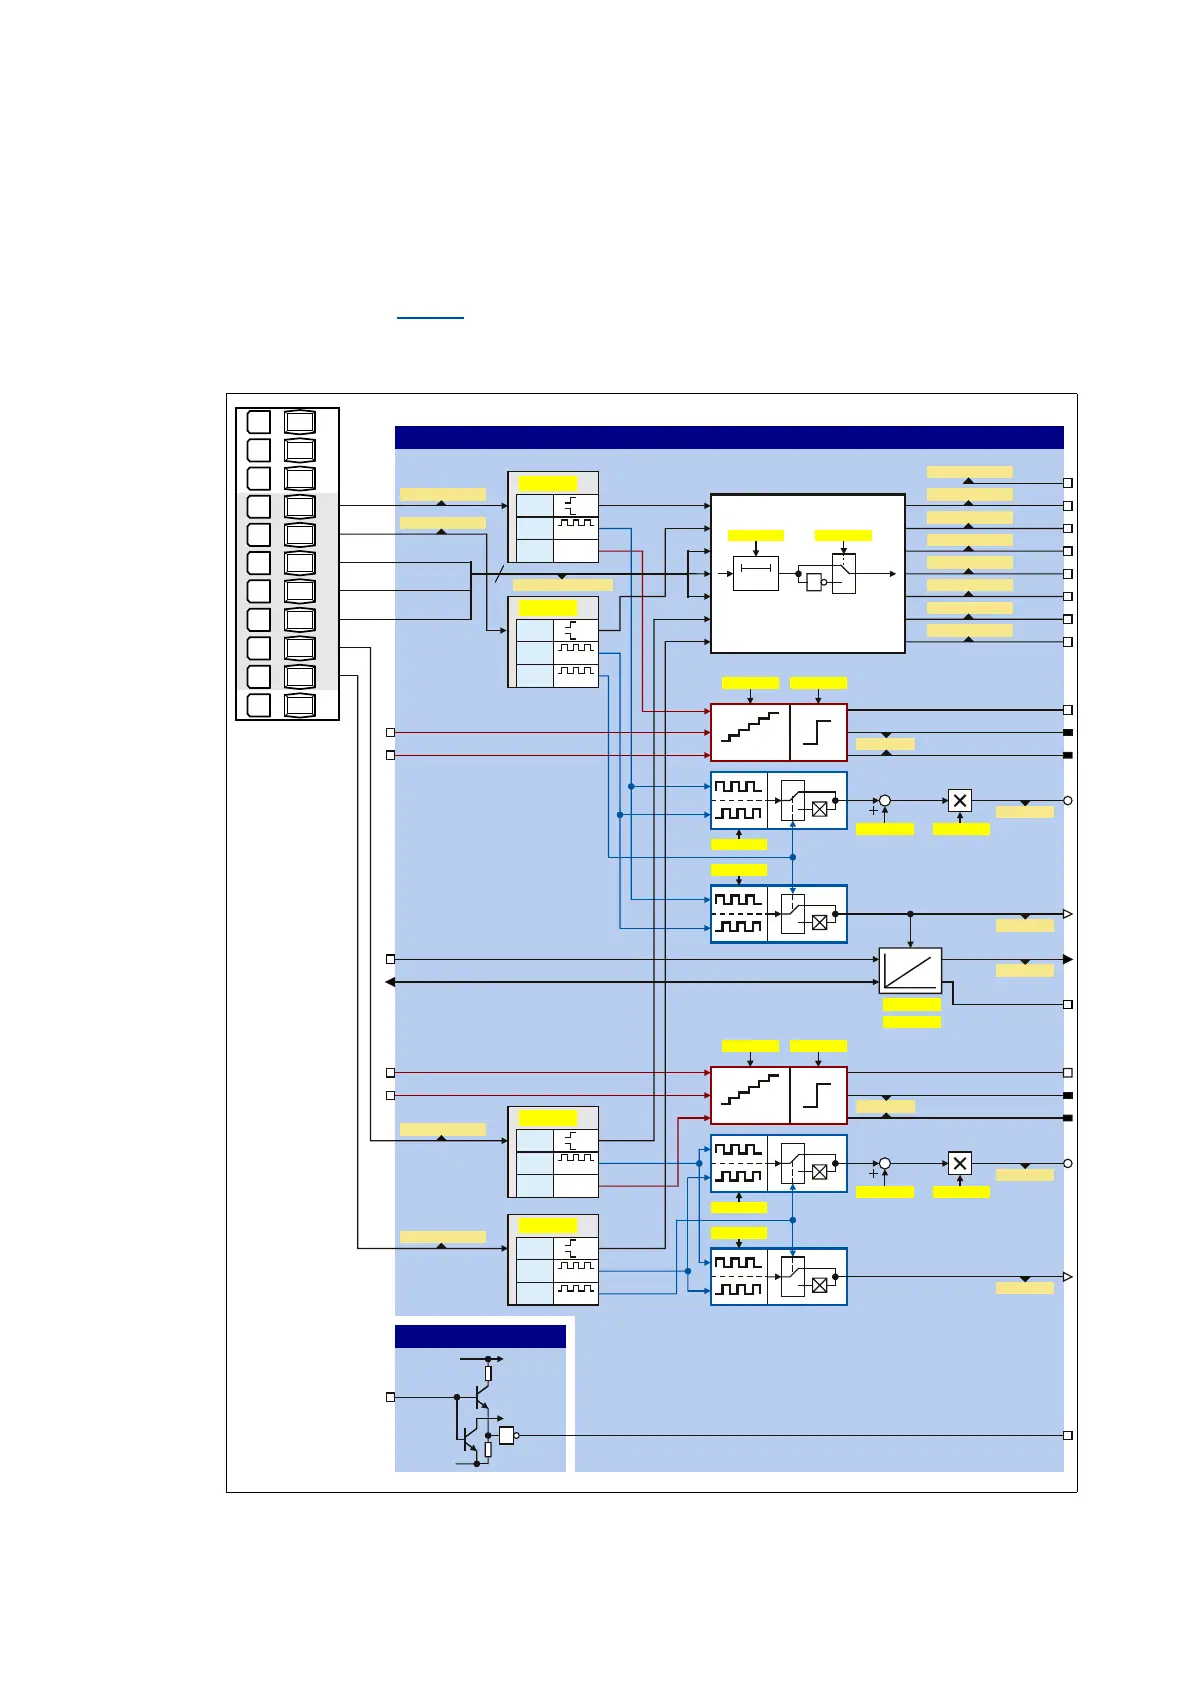Select the upper multiplier X block
The image size is (1190, 1684).
coord(960,801)
